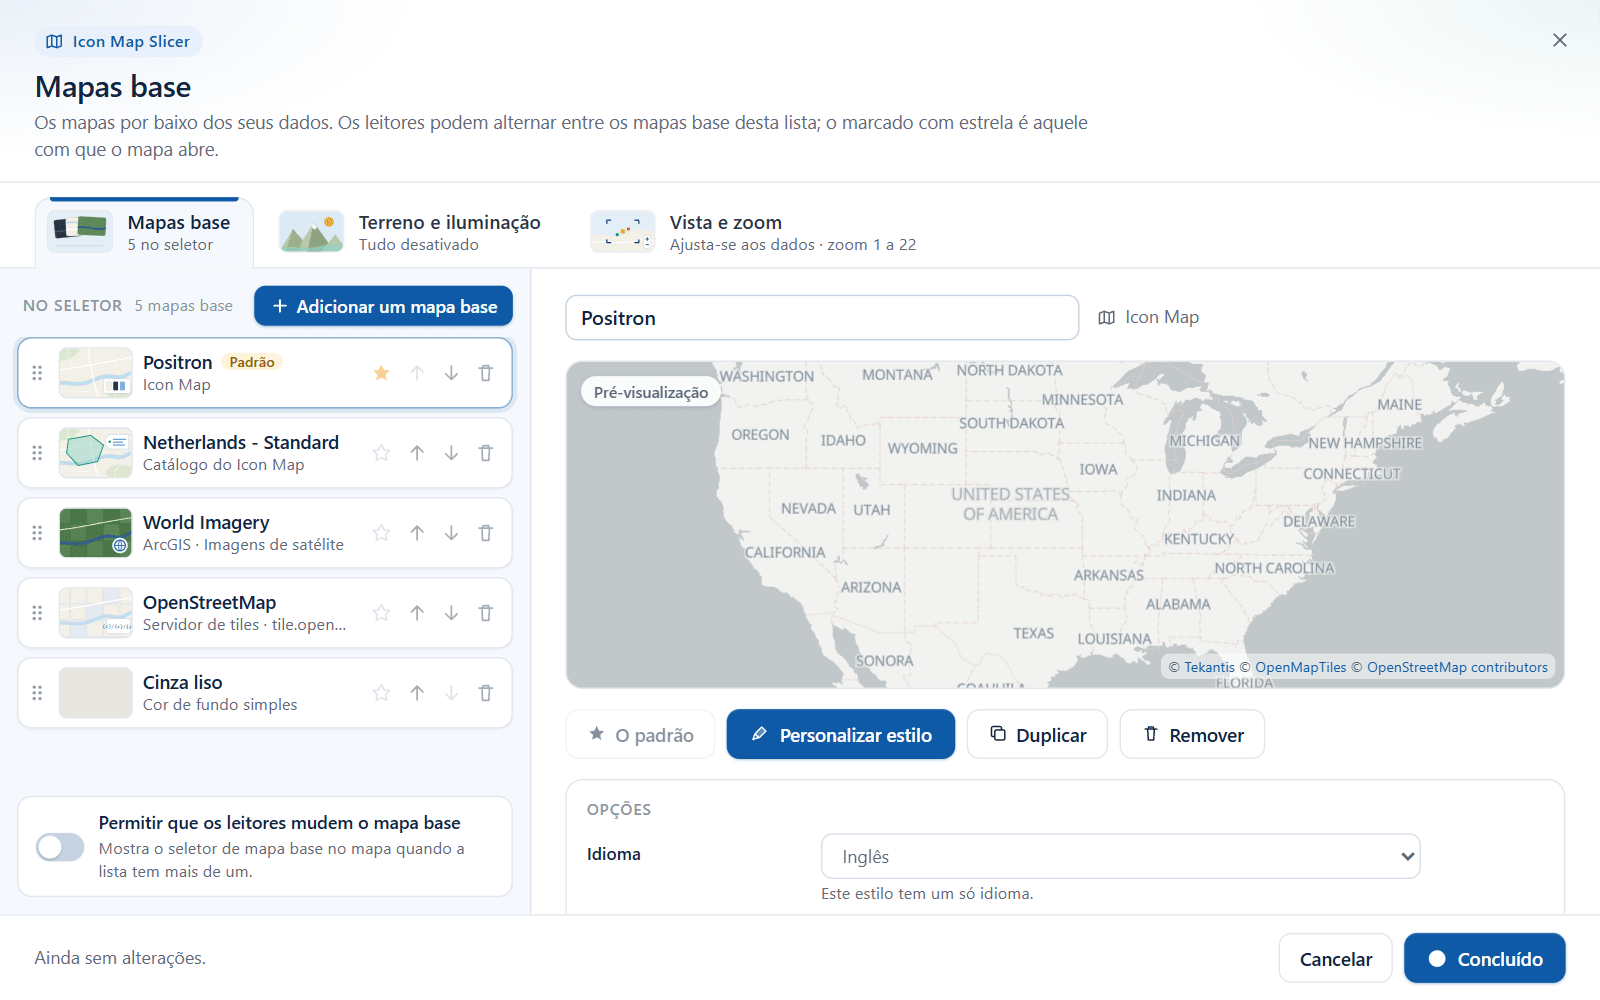The height and width of the screenshot is (1000, 1600).
Task: Click the Personalizar estilo button
Action: pyautogui.click(x=841, y=735)
